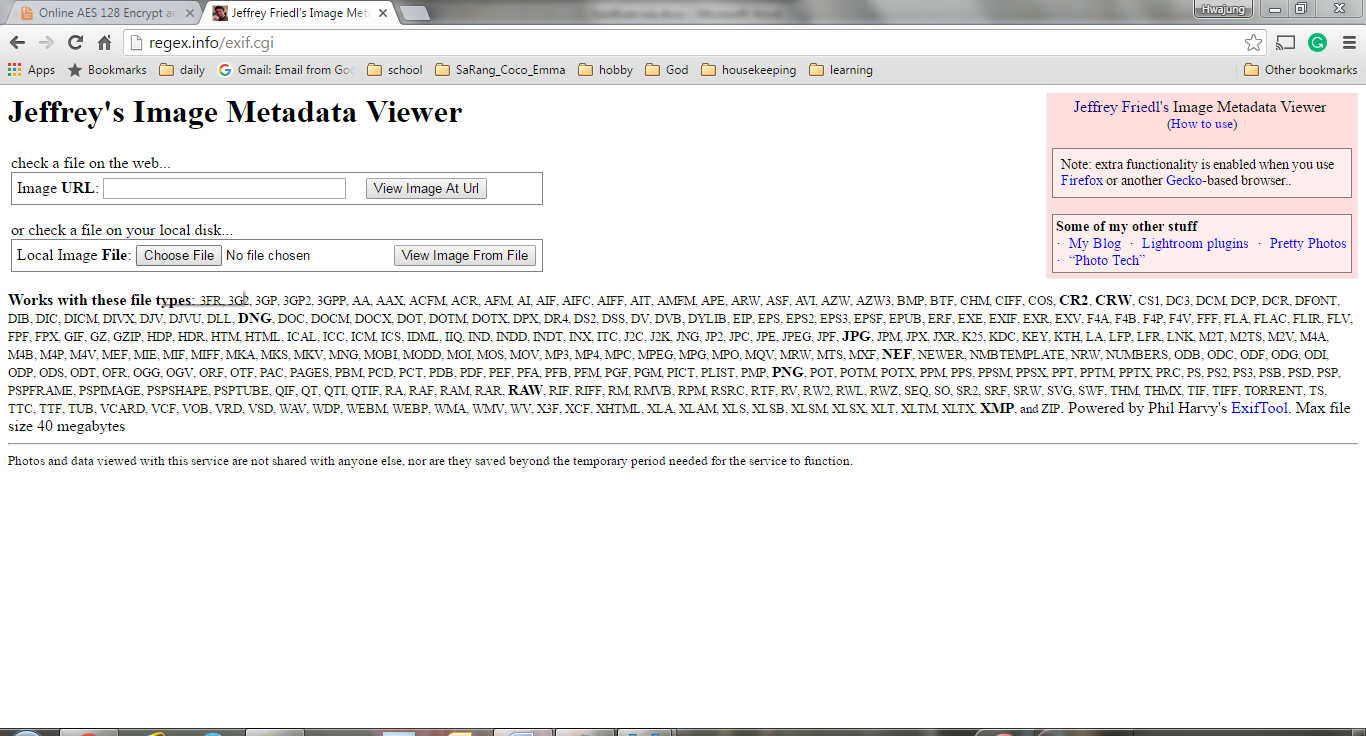Expand the God bookmarks folder

pyautogui.click(x=667, y=70)
